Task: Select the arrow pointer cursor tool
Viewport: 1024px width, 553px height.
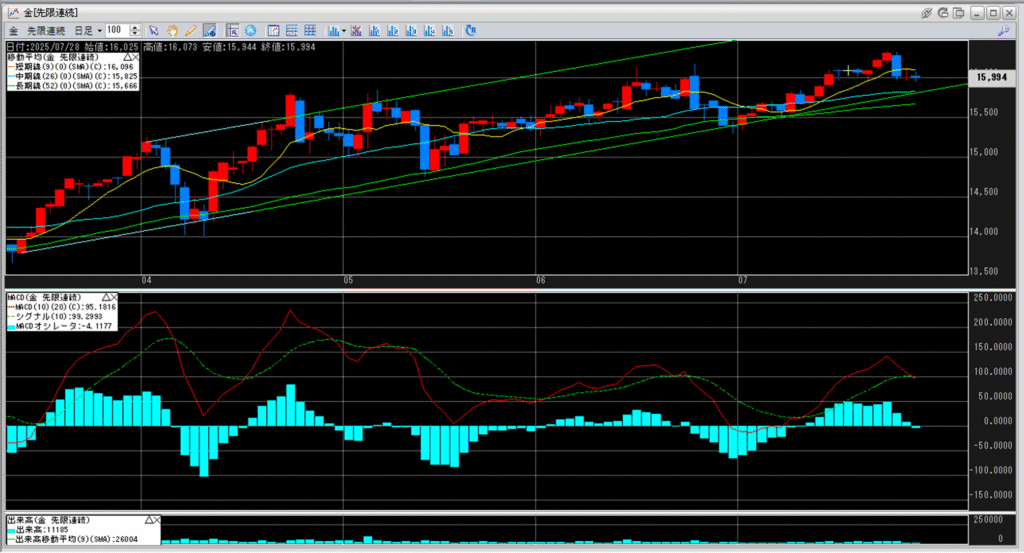Action: tap(153, 31)
